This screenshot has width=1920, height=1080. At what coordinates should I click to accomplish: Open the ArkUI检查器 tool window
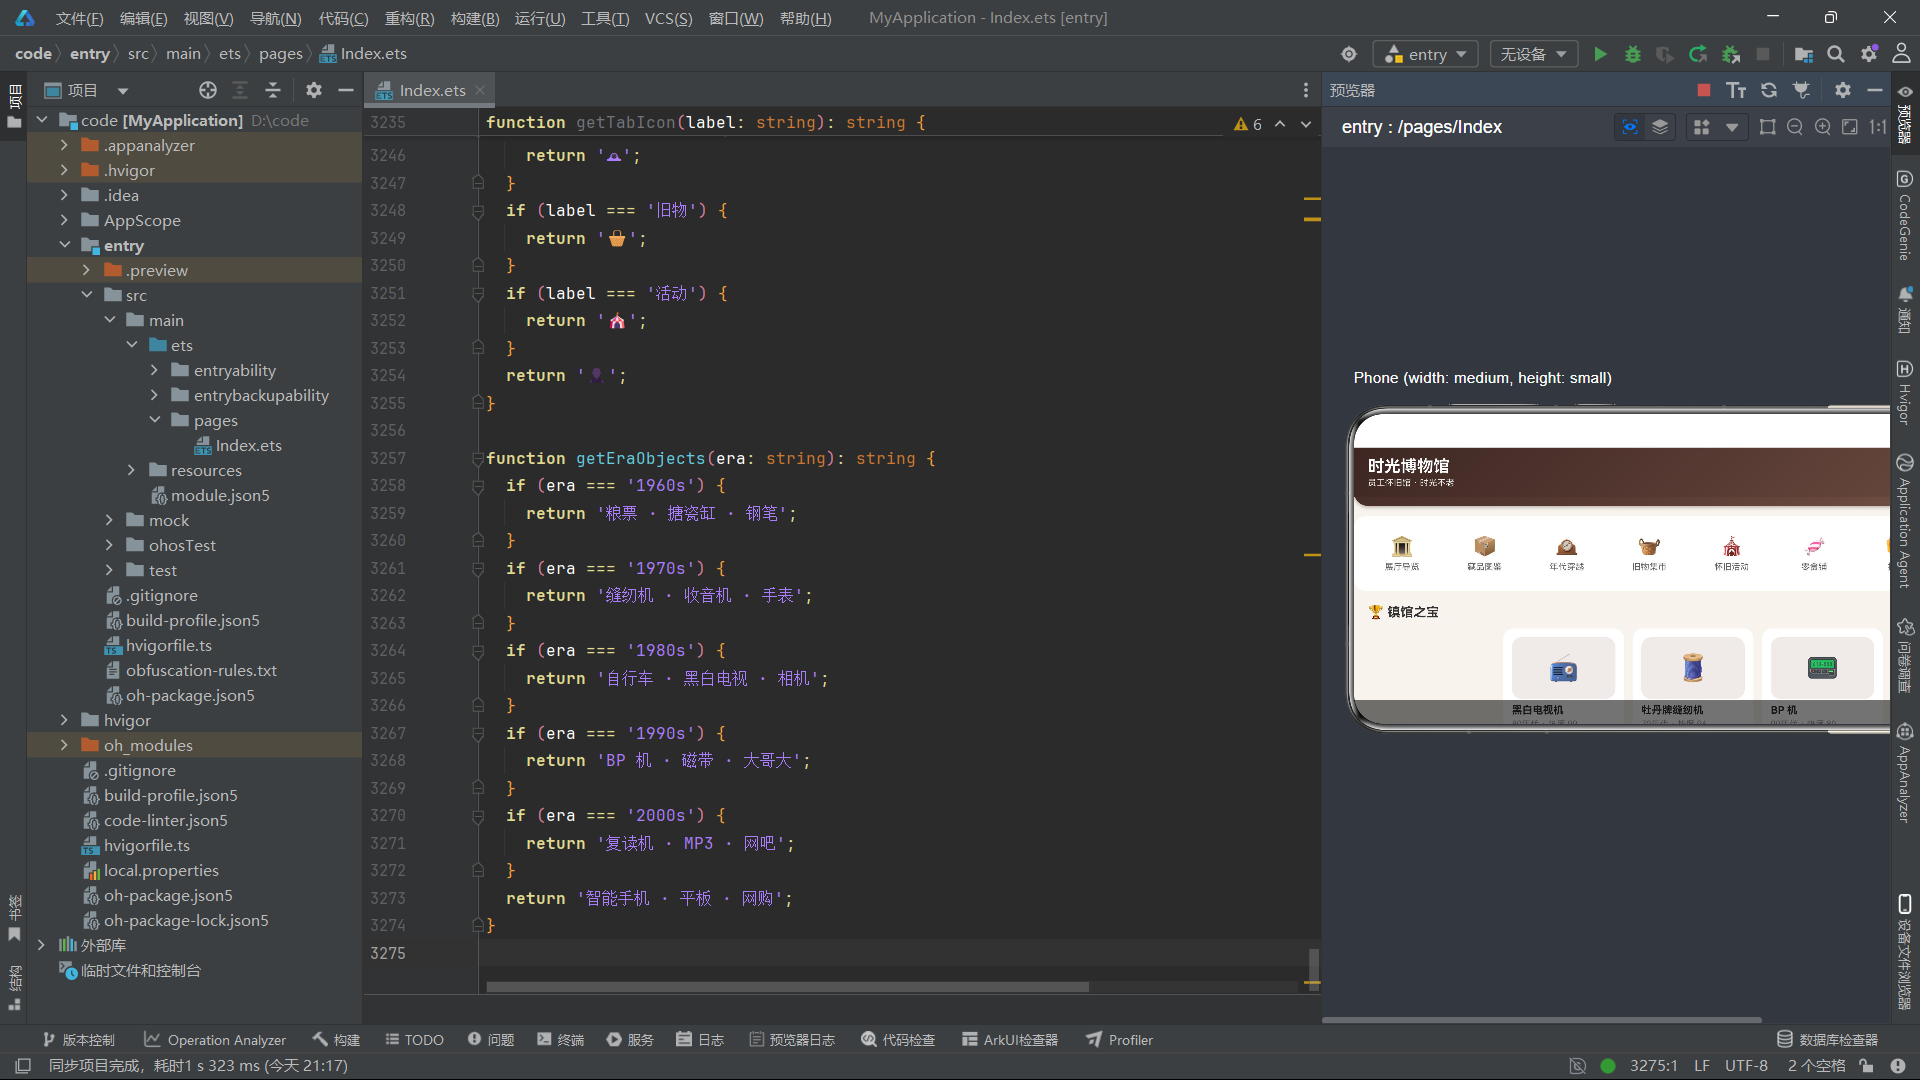(x=1010, y=1040)
